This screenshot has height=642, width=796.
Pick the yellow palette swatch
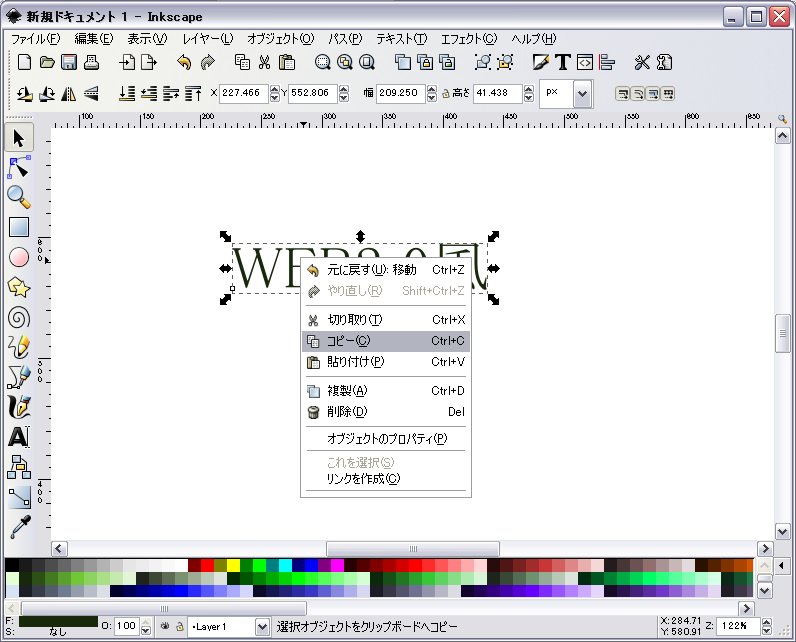(x=233, y=565)
